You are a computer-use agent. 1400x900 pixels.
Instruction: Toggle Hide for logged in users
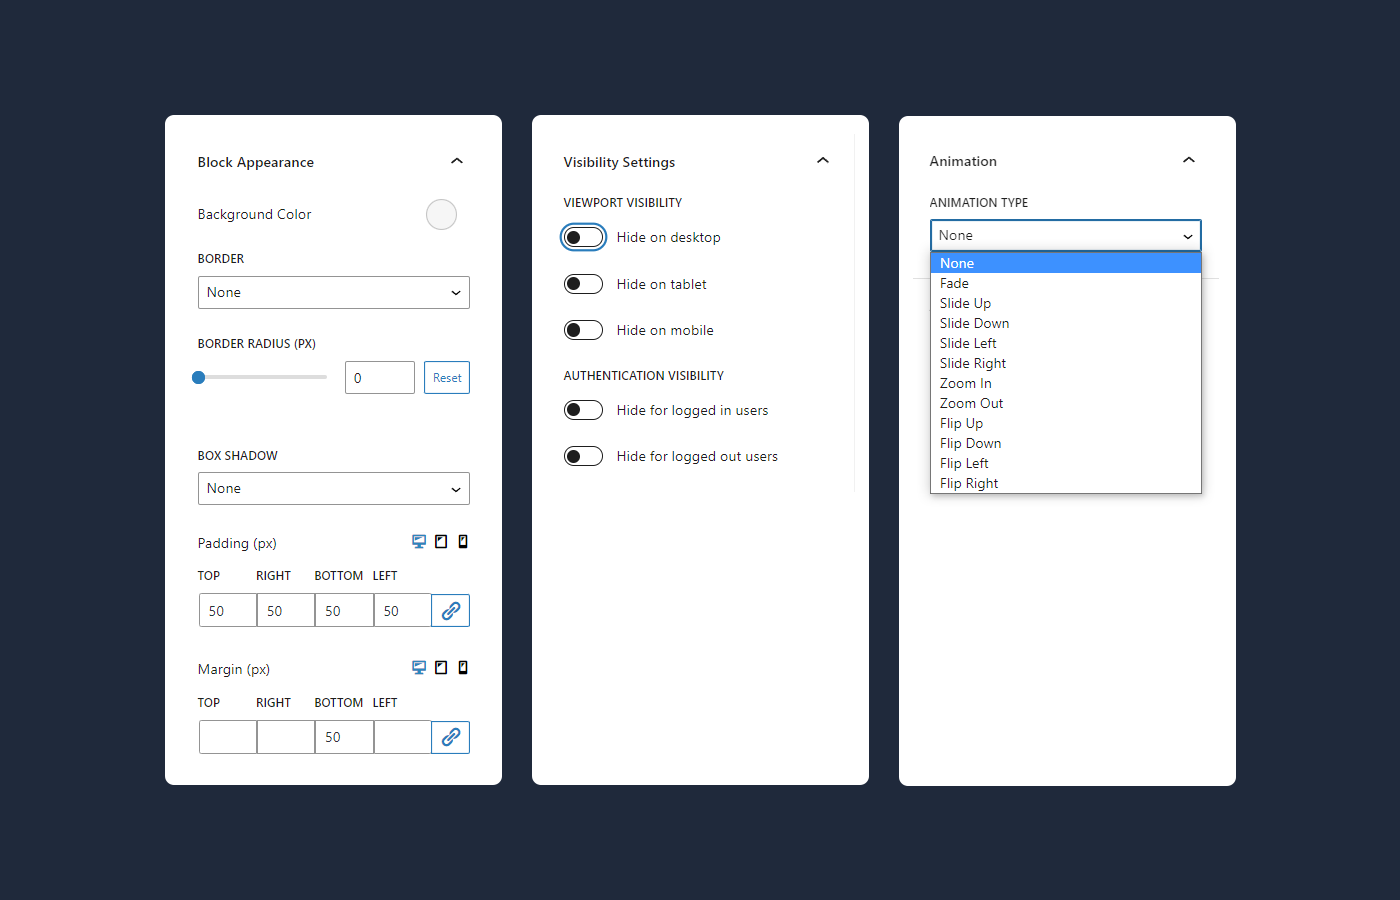coord(583,410)
